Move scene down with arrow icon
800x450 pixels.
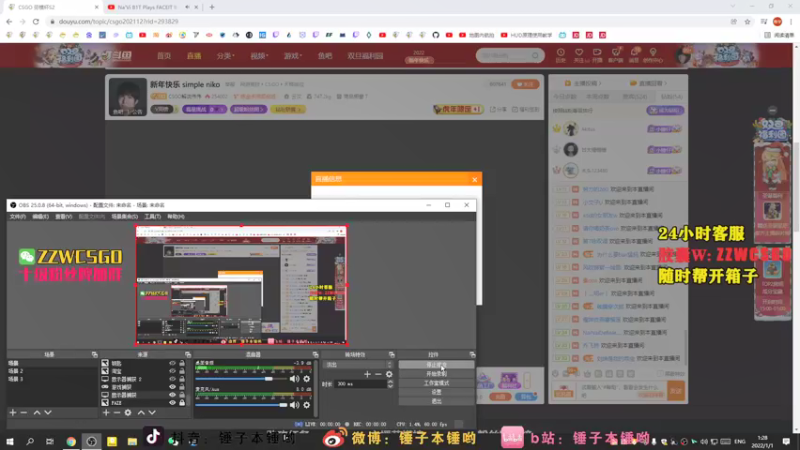(x=48, y=412)
